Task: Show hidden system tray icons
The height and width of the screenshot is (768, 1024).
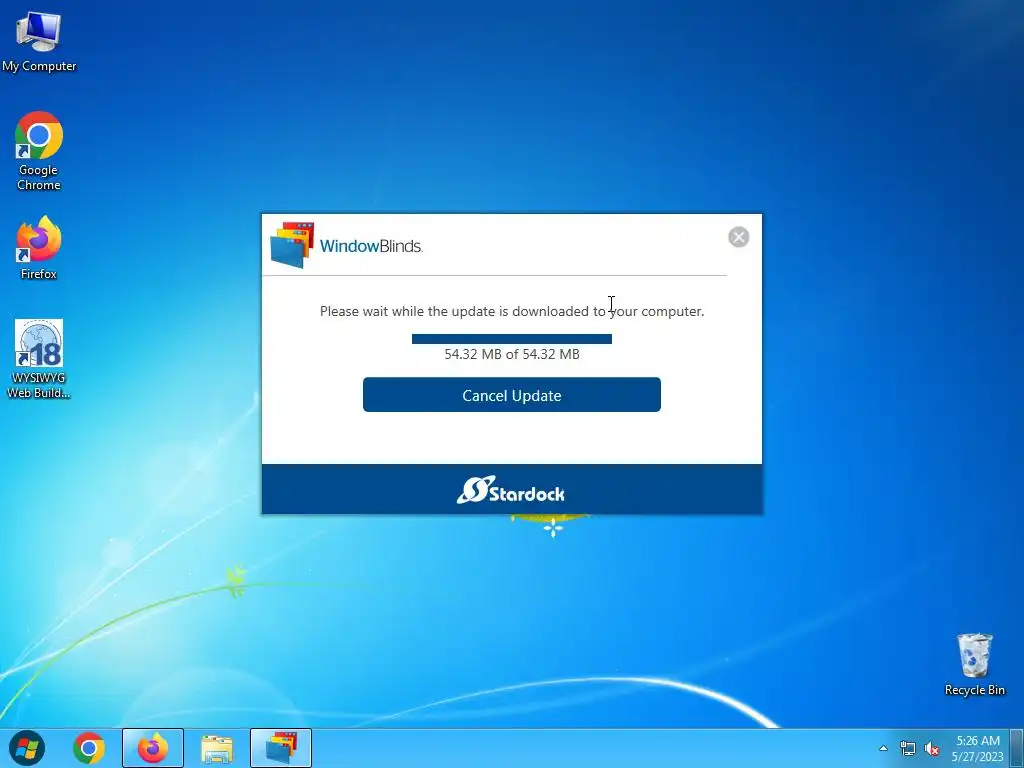Action: [884, 748]
